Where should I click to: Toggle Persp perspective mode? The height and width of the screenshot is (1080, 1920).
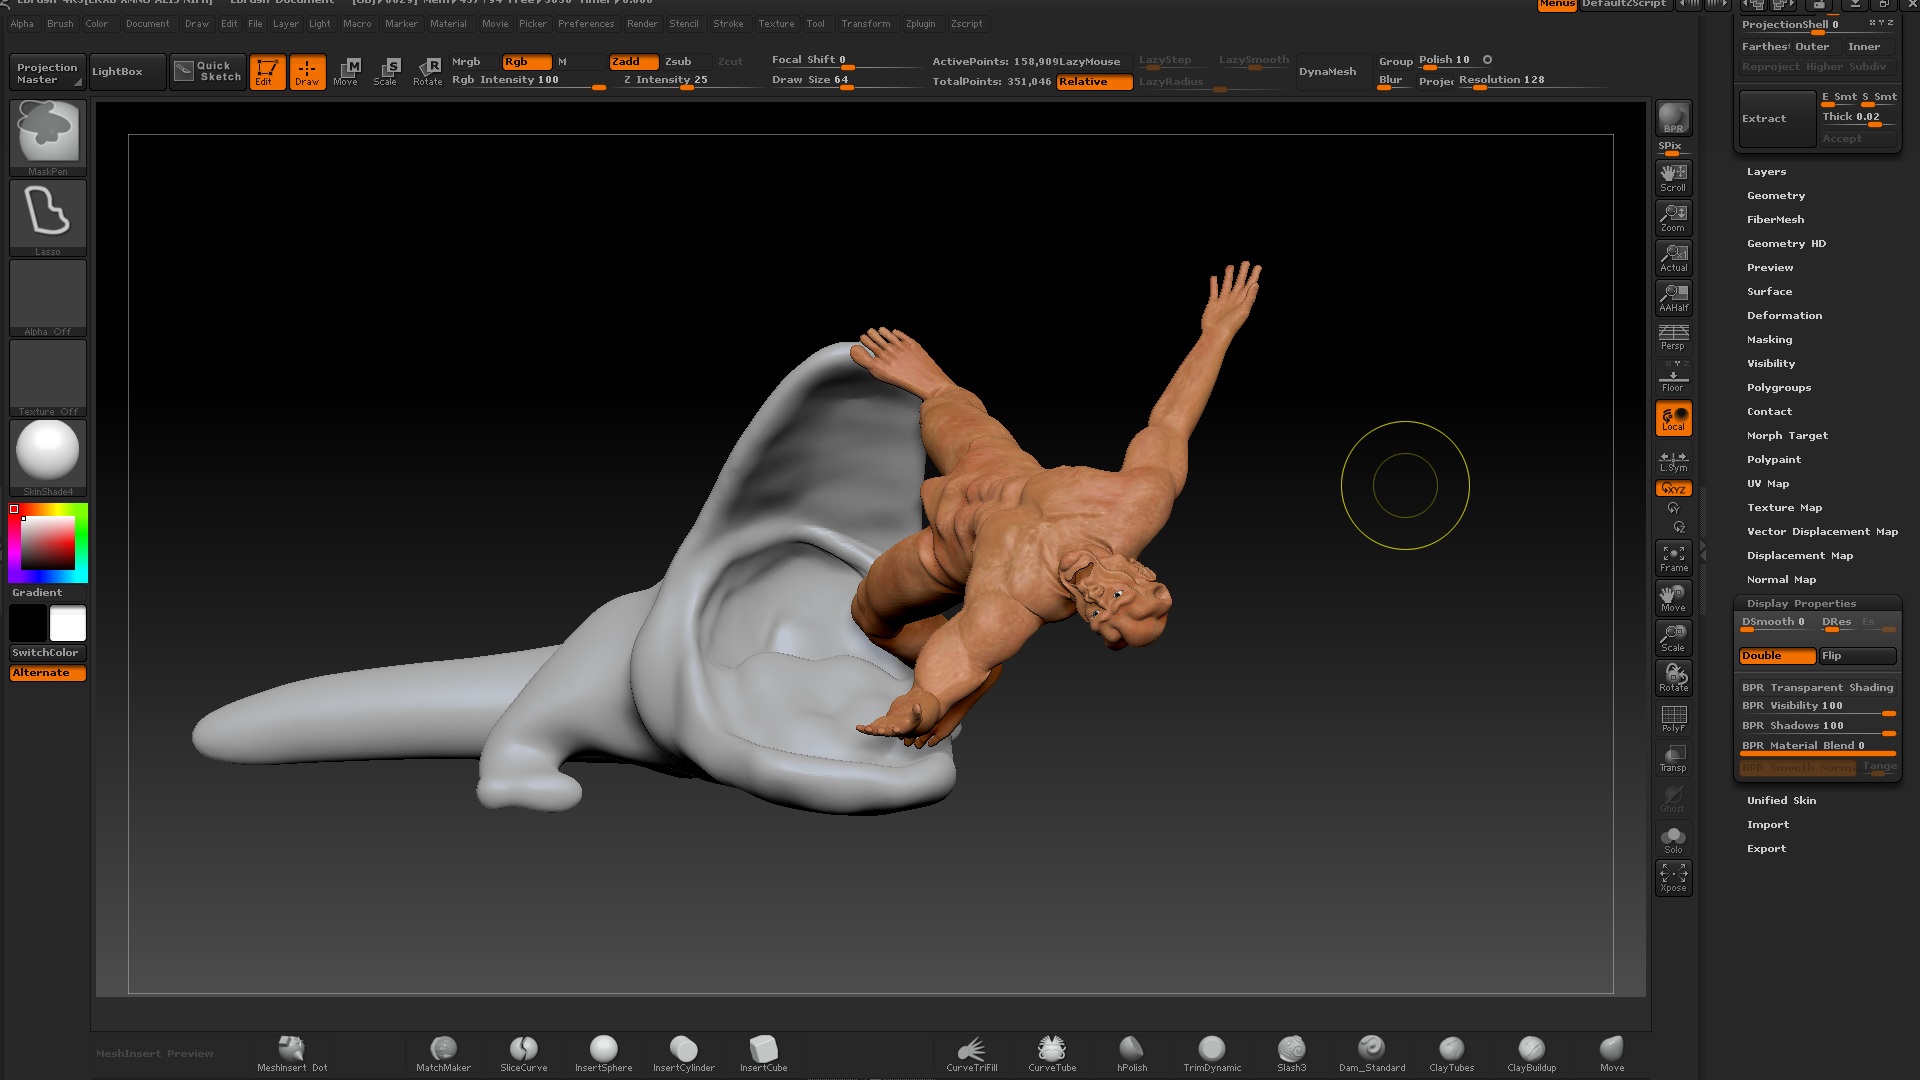click(1673, 337)
